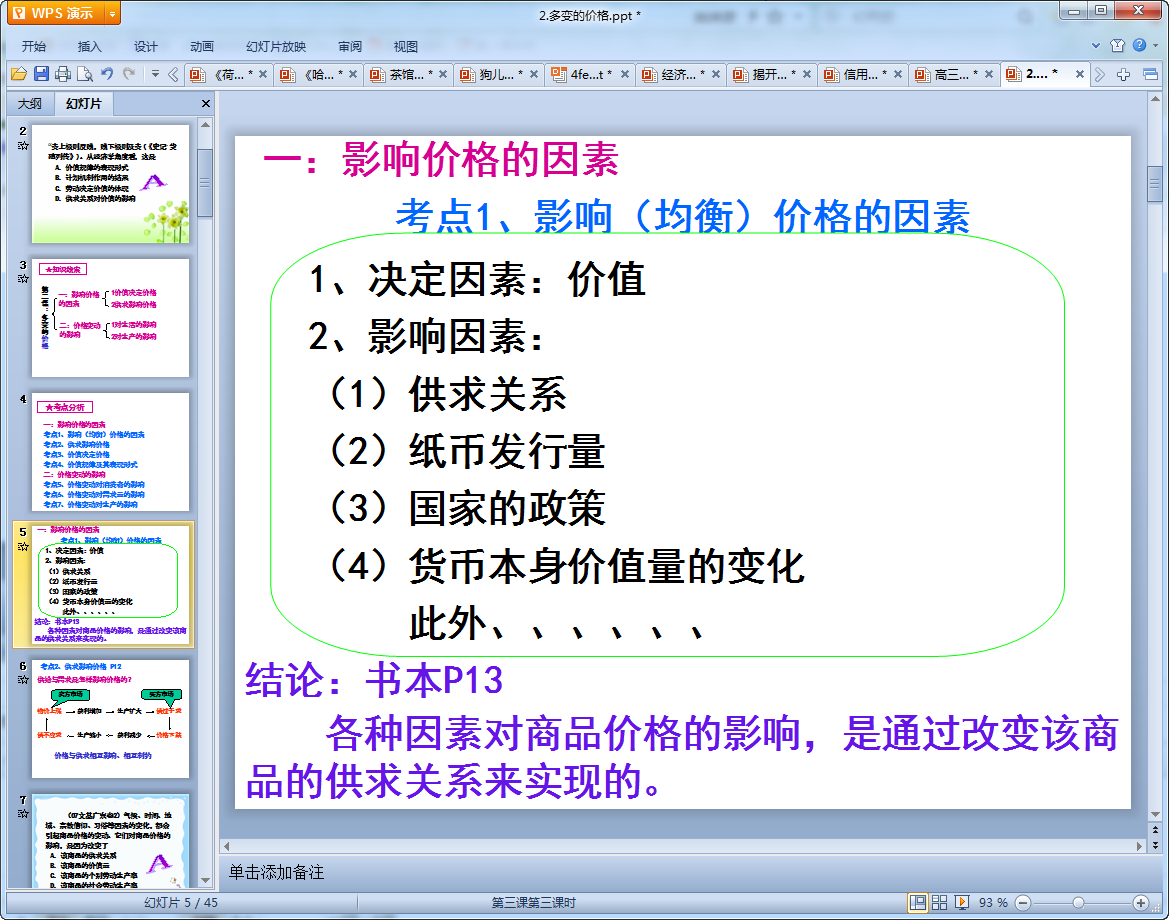Open the dropdown arrow beside the help icon
Screen dimensions: 1169x920
pos(1156,45)
